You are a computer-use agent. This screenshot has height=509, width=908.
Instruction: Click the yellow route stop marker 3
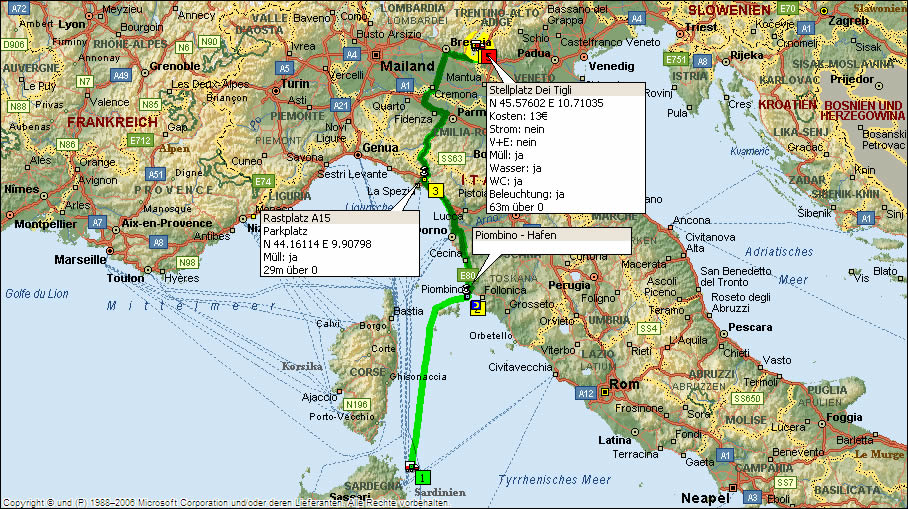point(435,191)
